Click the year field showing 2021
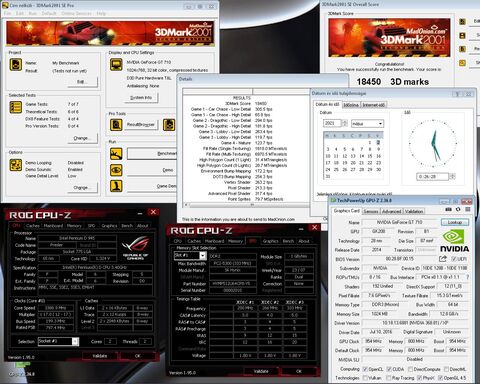This screenshot has width=480, height=384. (x=332, y=123)
